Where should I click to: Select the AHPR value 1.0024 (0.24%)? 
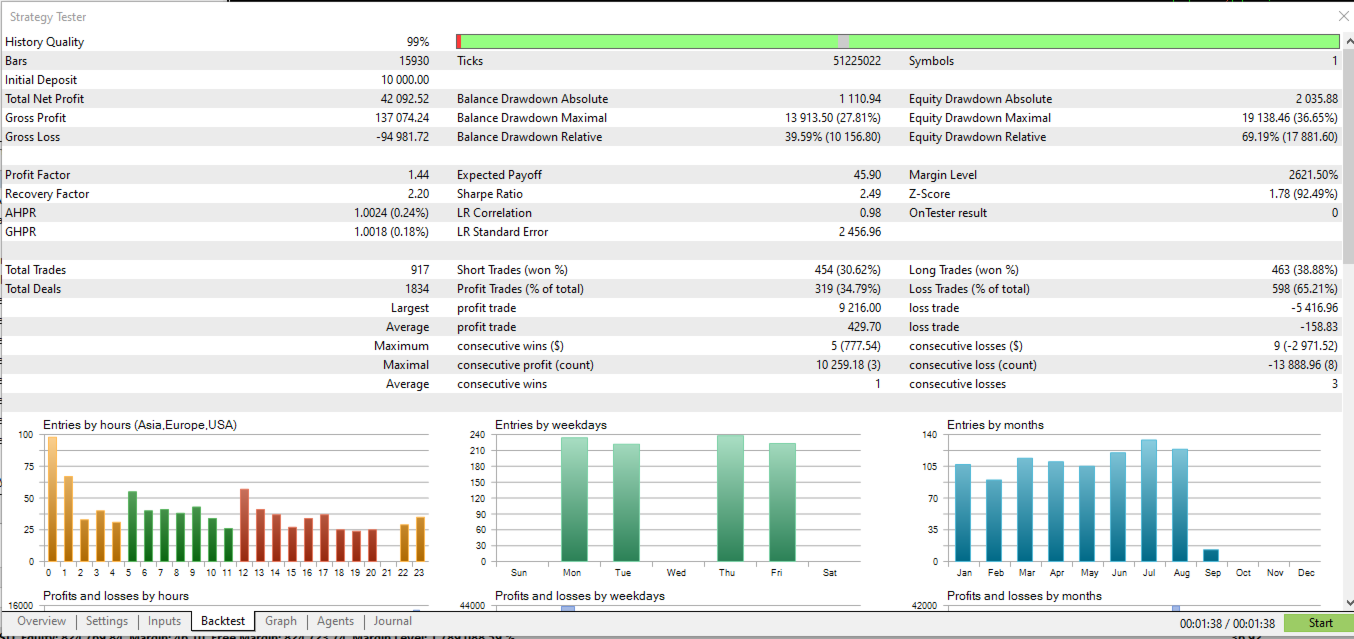click(x=391, y=213)
